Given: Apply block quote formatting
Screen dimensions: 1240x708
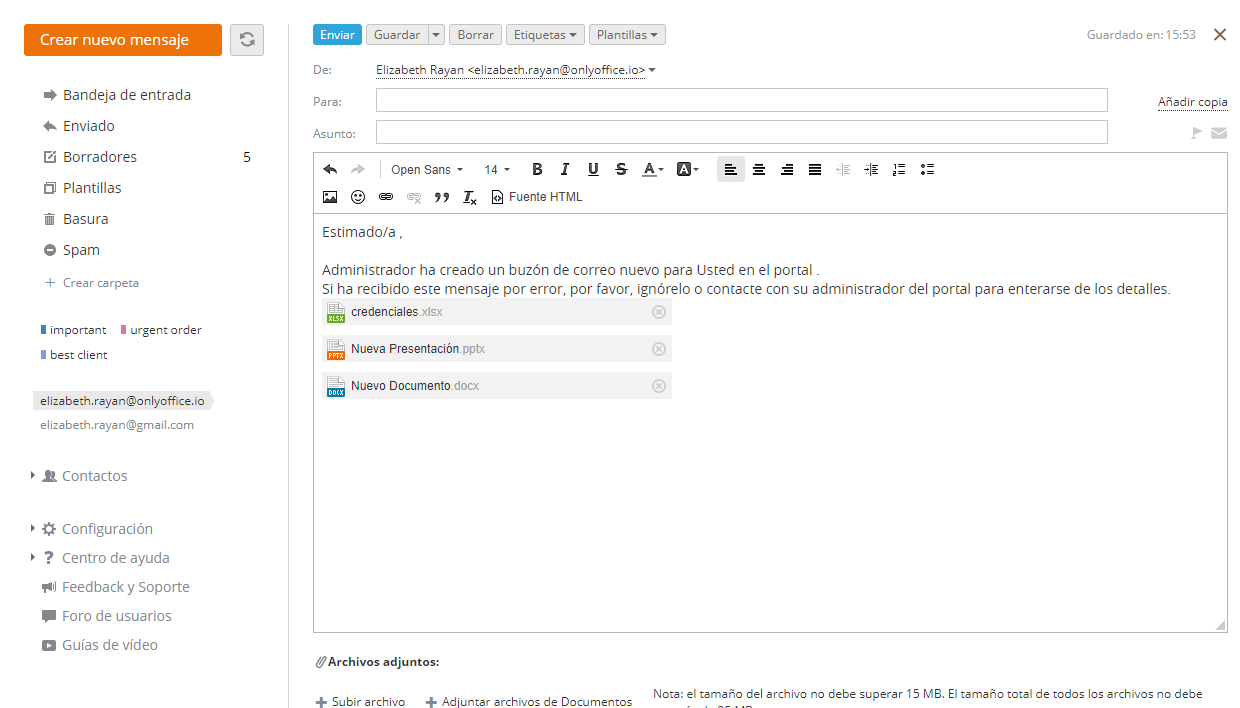Looking at the screenshot, I should coord(442,198).
